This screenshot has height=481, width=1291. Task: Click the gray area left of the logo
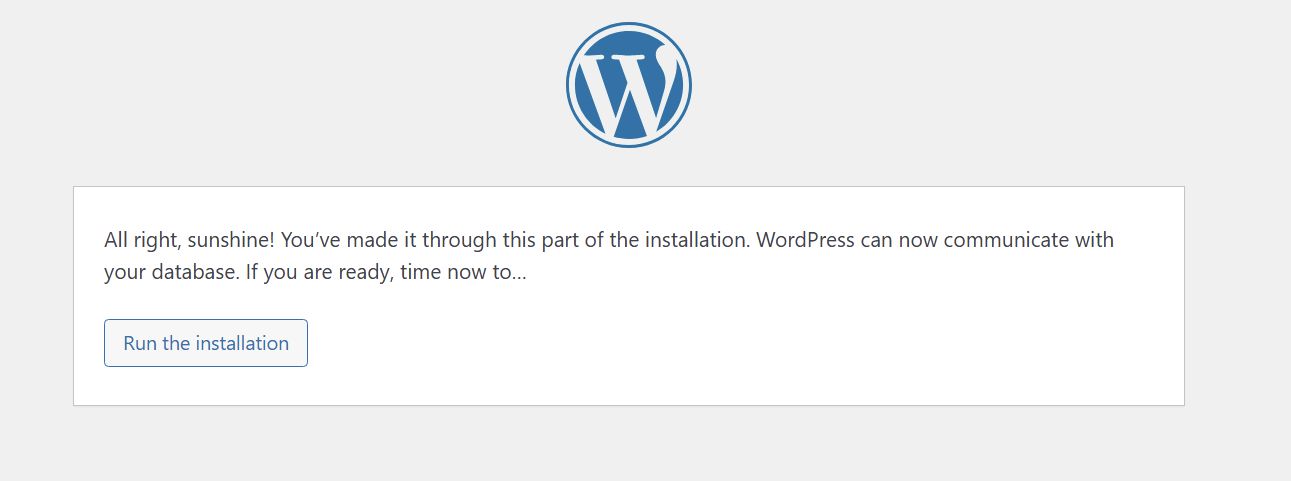coord(300,85)
